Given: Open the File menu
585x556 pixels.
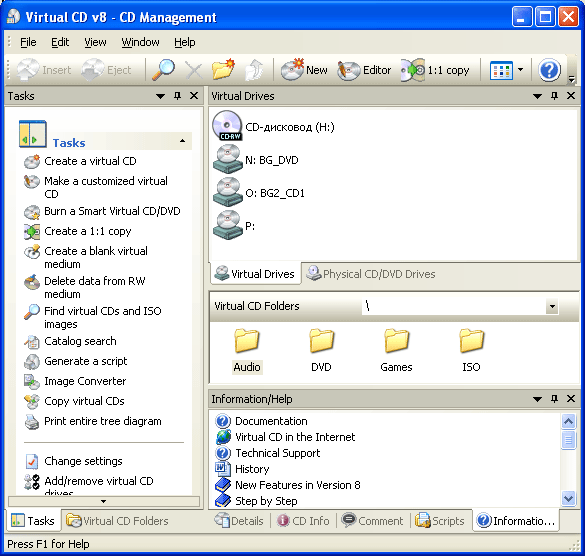Looking at the screenshot, I should point(28,42).
